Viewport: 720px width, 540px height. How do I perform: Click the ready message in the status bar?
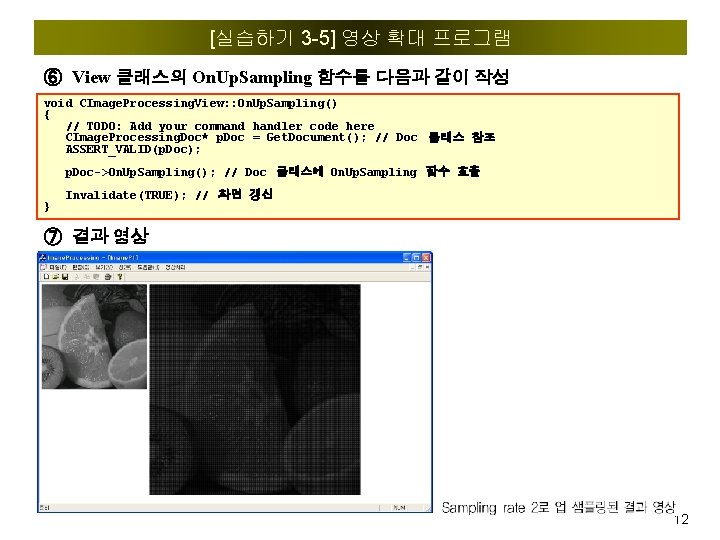[45, 508]
